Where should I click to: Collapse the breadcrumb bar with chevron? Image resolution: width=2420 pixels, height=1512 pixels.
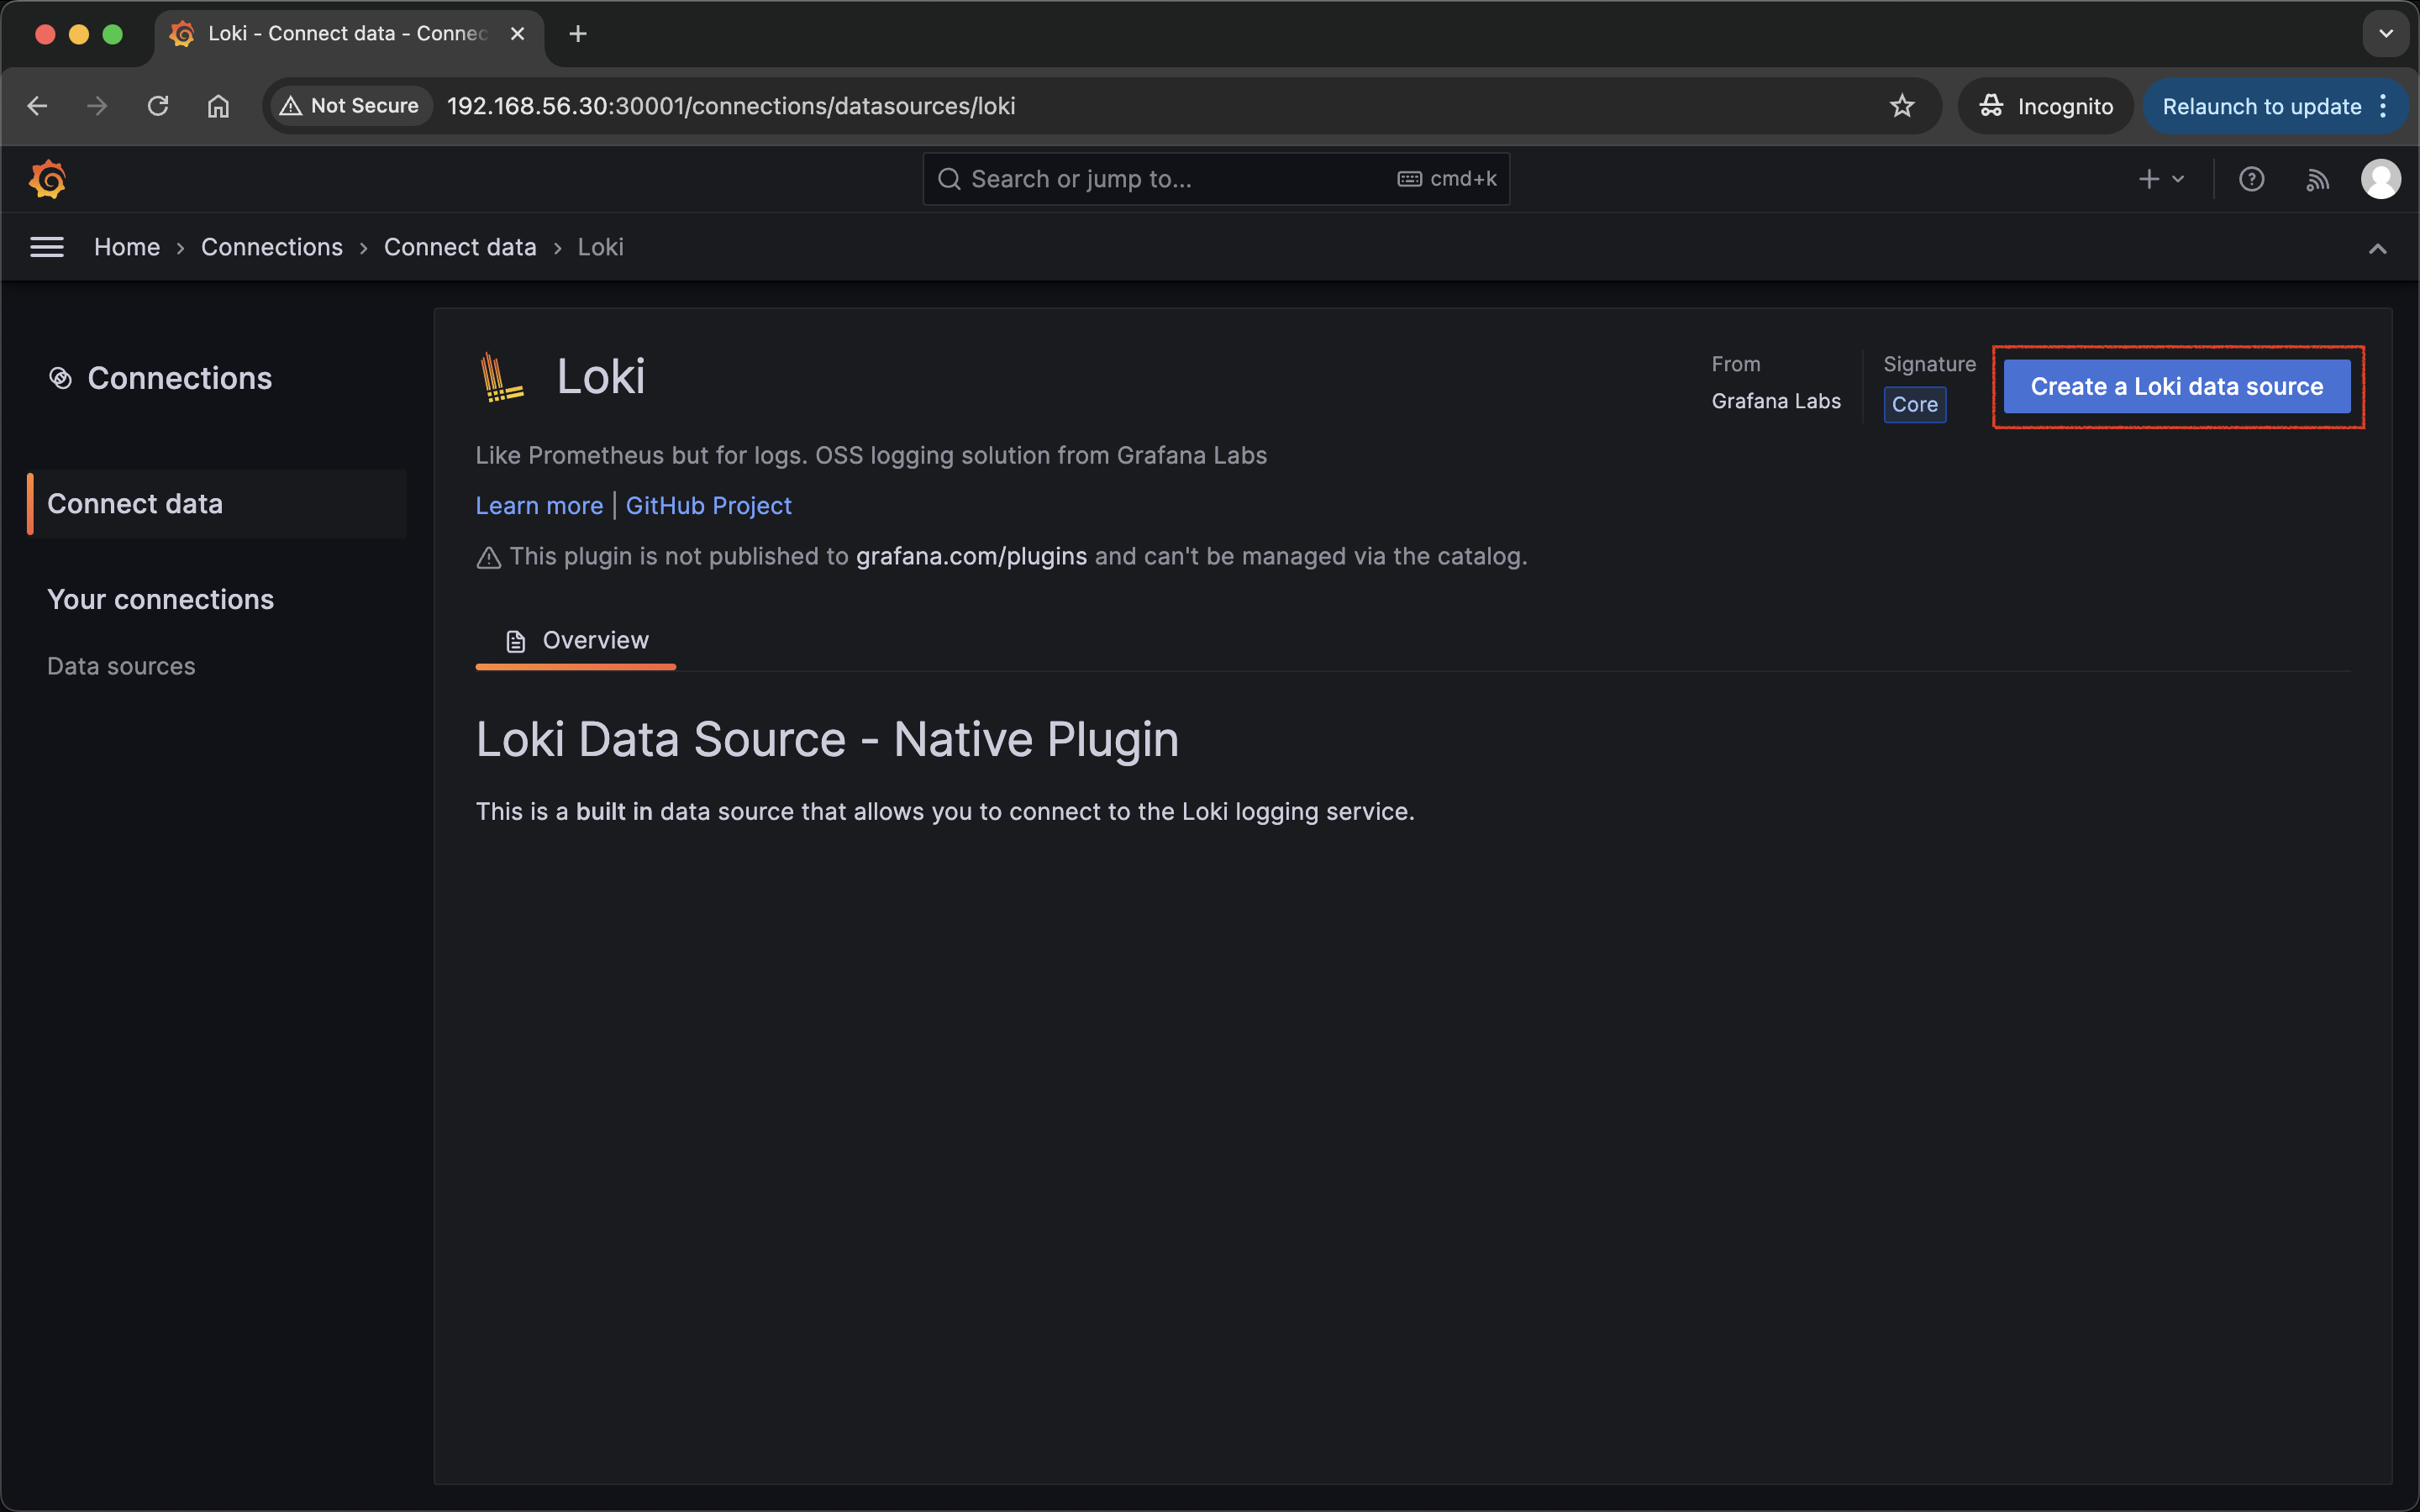pyautogui.click(x=2377, y=248)
